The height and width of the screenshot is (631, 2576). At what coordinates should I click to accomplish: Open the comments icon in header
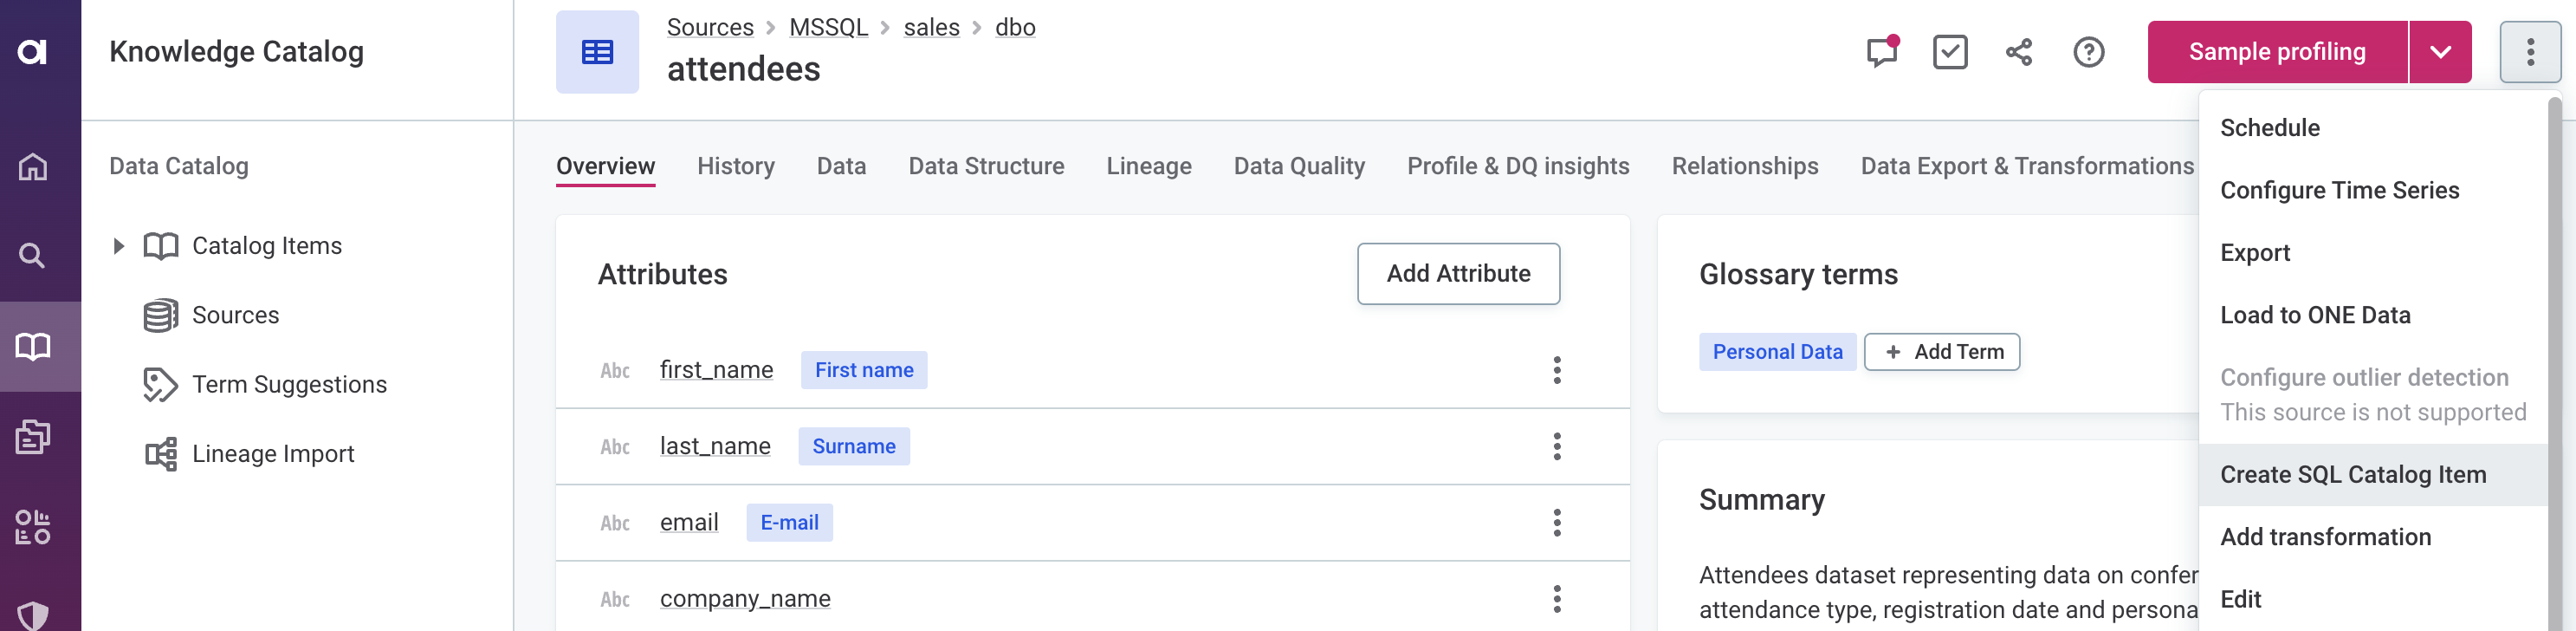point(1881,52)
